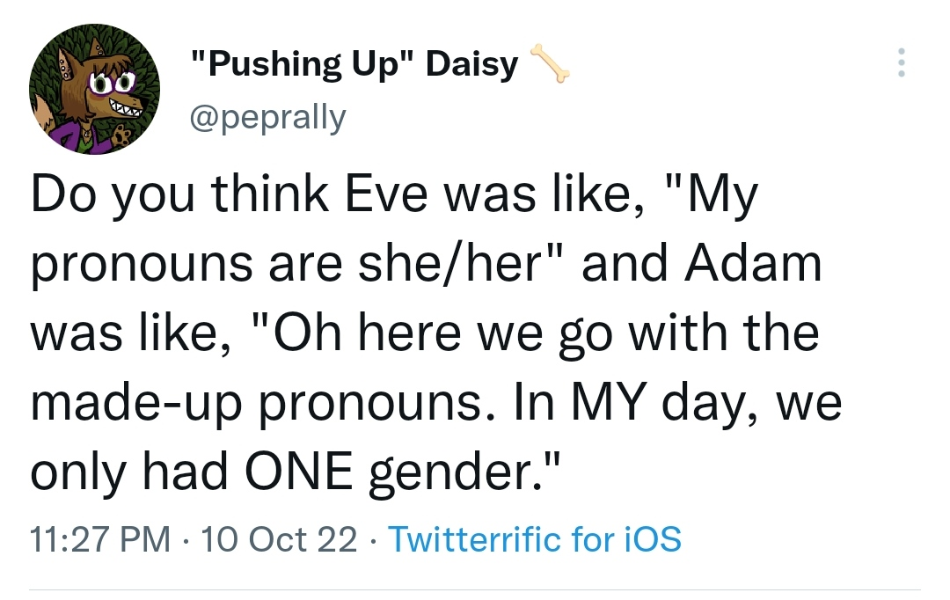Screen dimensions: 950x600
Task: Open the Twitterrific for iOS source link
Action: 534,540
